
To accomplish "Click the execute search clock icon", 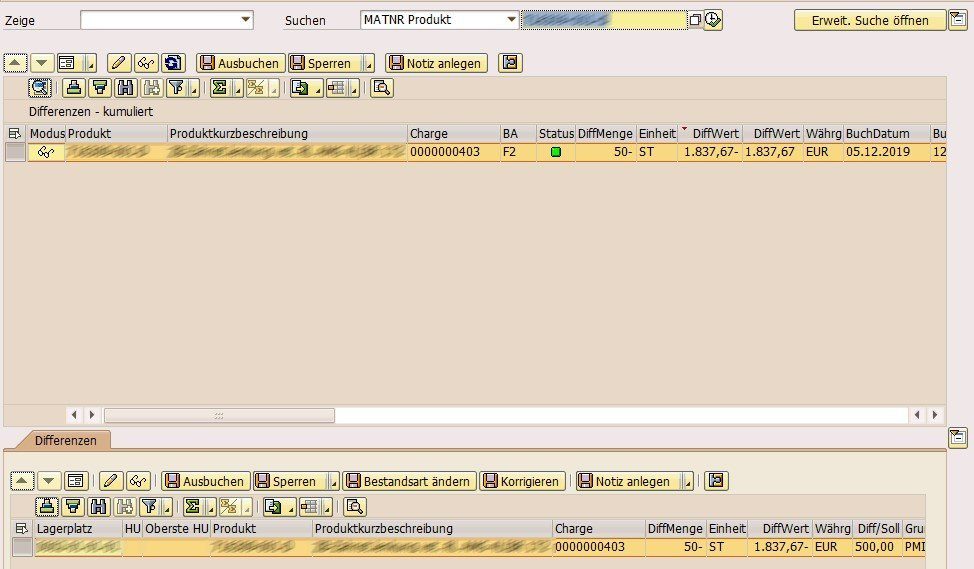I will click(x=712, y=20).
